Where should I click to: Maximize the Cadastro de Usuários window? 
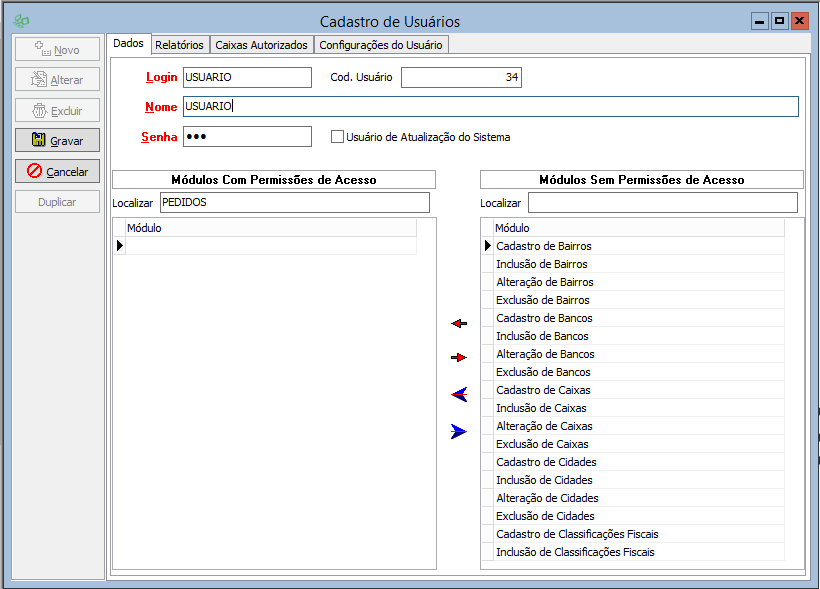pyautogui.click(x=779, y=21)
